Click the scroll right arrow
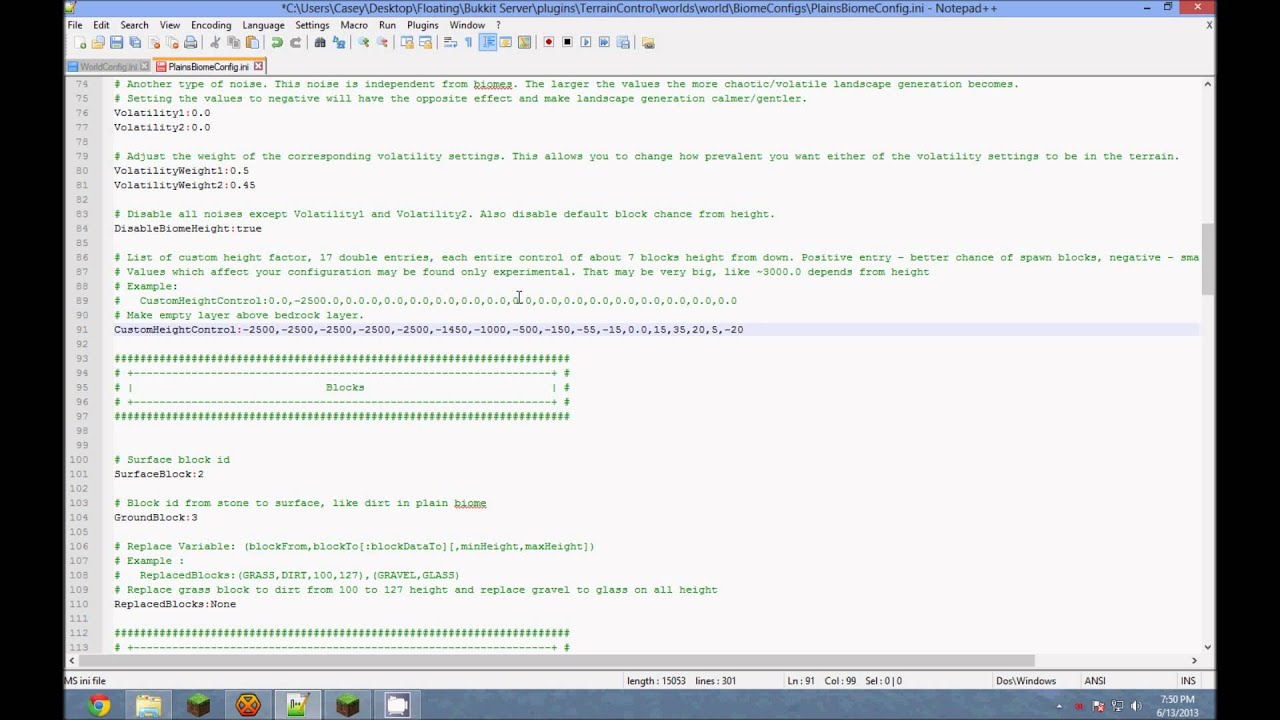Viewport: 1280px width, 720px height. pos(1194,660)
